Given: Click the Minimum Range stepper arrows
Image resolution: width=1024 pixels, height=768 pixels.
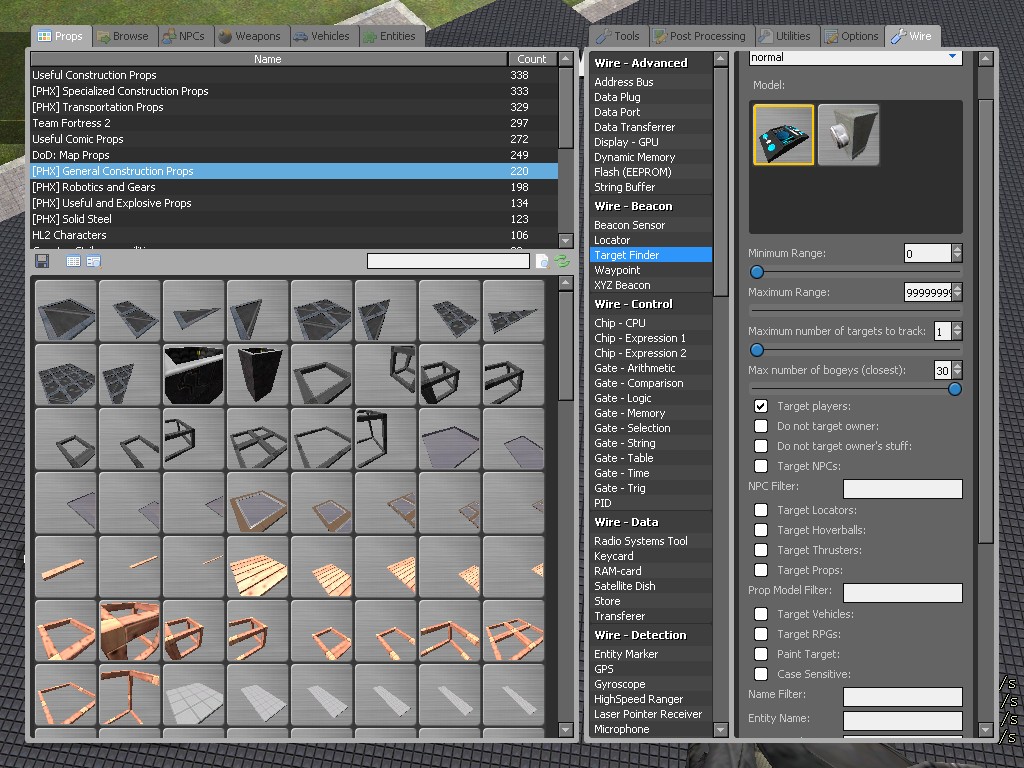Looking at the screenshot, I should [x=957, y=254].
